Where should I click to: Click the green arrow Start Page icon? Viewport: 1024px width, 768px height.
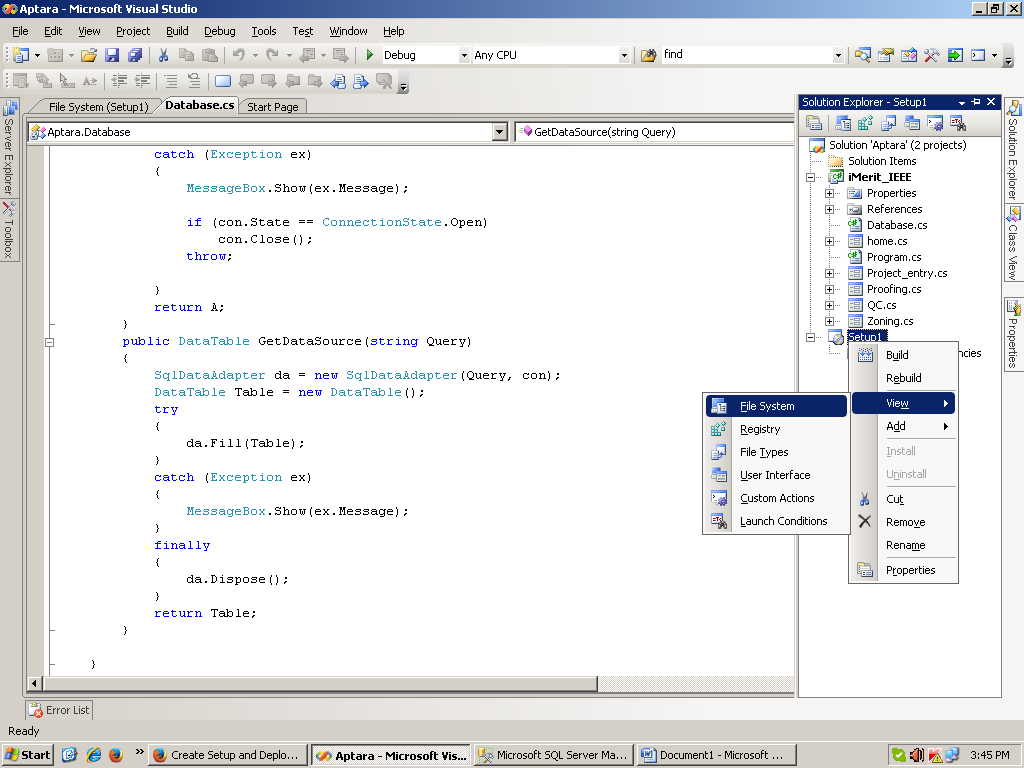955,56
